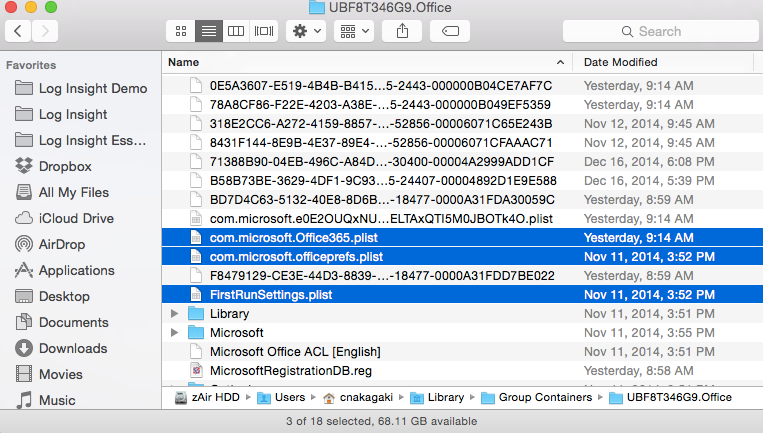763x433 pixels.
Task: Open Downloads from the sidebar
Action: coord(61,348)
